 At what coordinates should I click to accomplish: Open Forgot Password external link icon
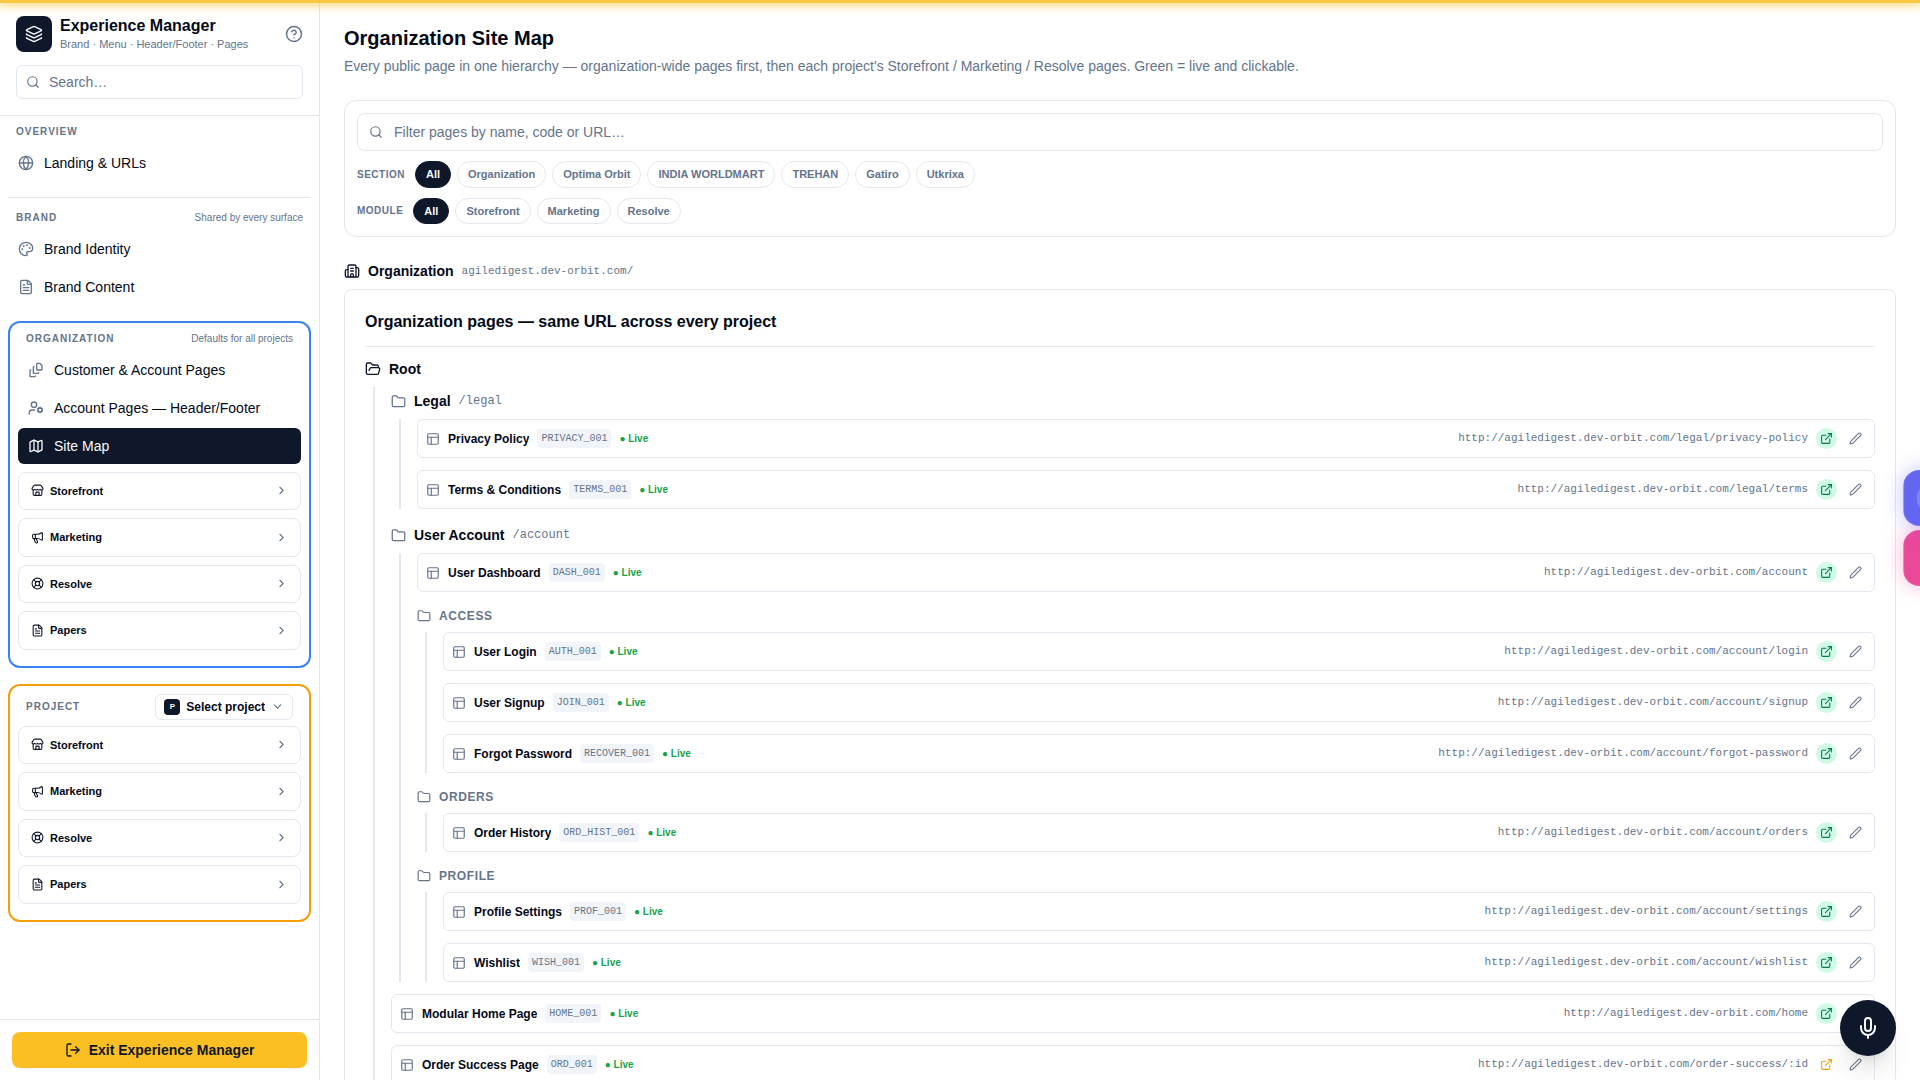pos(1826,754)
